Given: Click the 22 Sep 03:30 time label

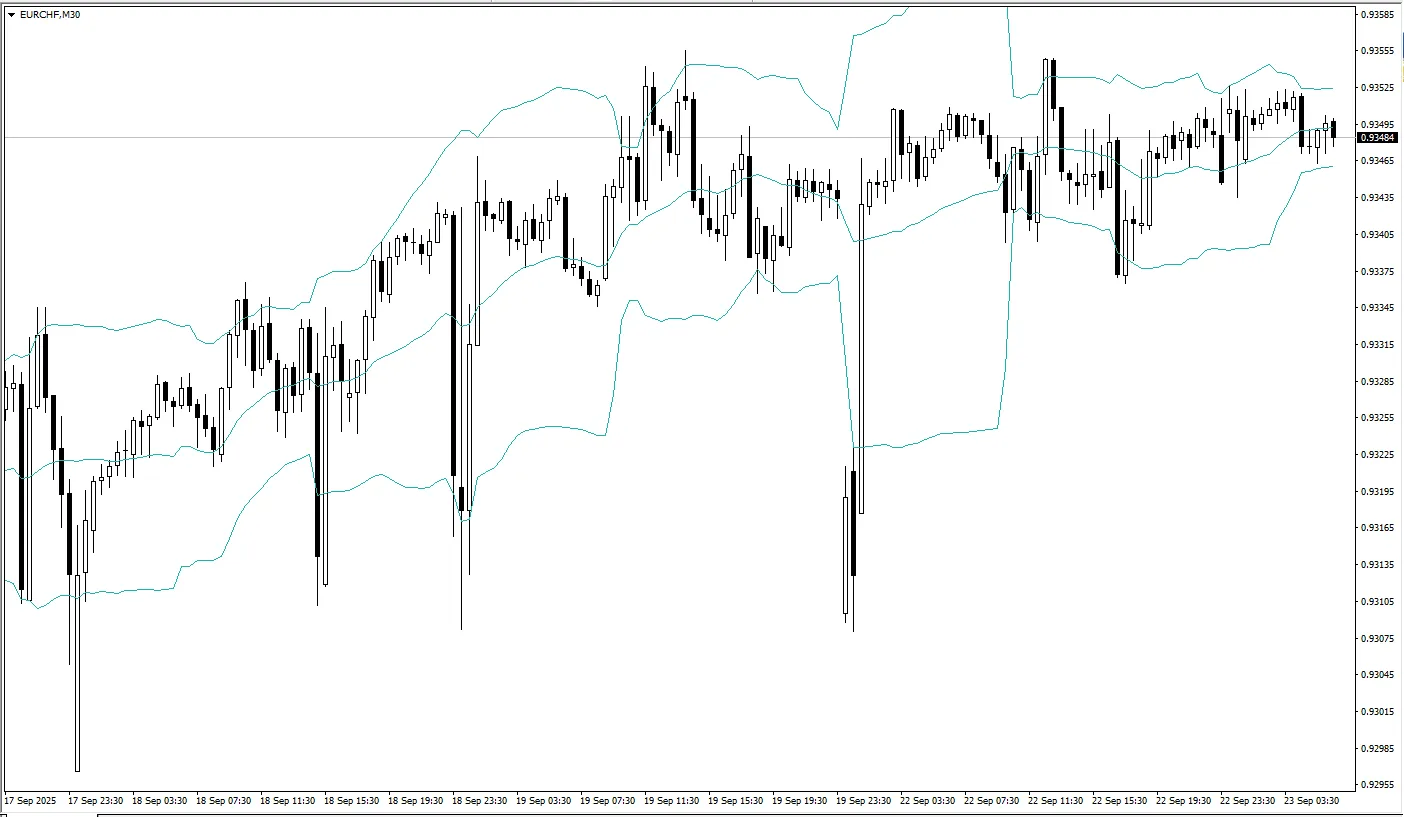Looking at the screenshot, I should tap(928, 801).
